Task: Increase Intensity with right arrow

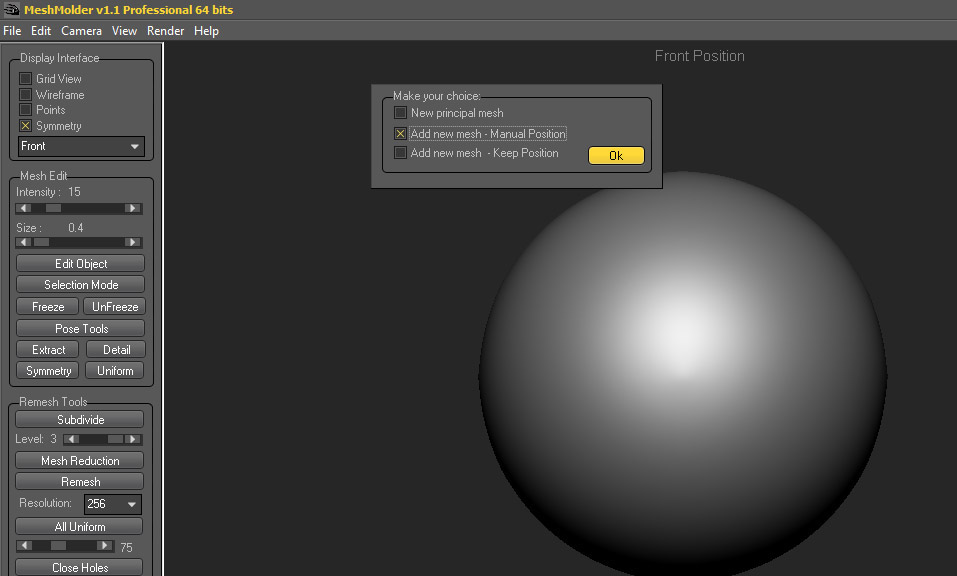Action: (x=132, y=208)
